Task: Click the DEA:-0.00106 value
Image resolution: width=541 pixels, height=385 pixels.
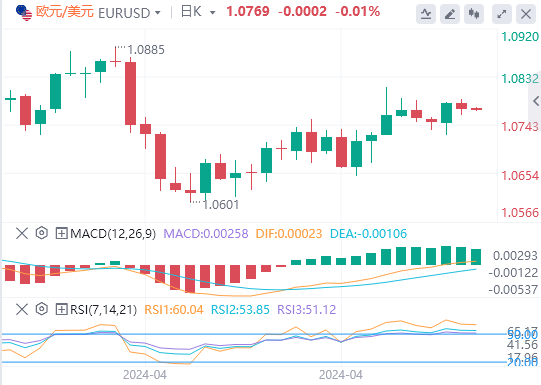Action: (368, 234)
